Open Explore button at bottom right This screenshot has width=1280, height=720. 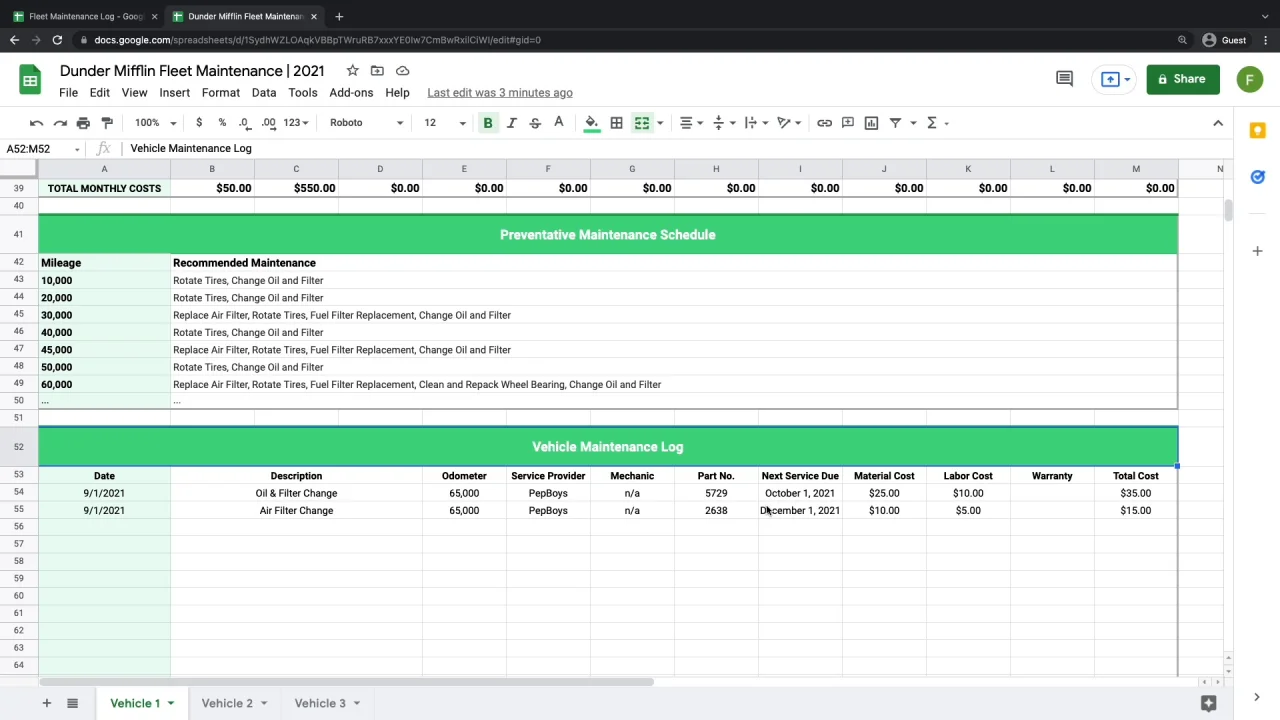tap(1209, 703)
